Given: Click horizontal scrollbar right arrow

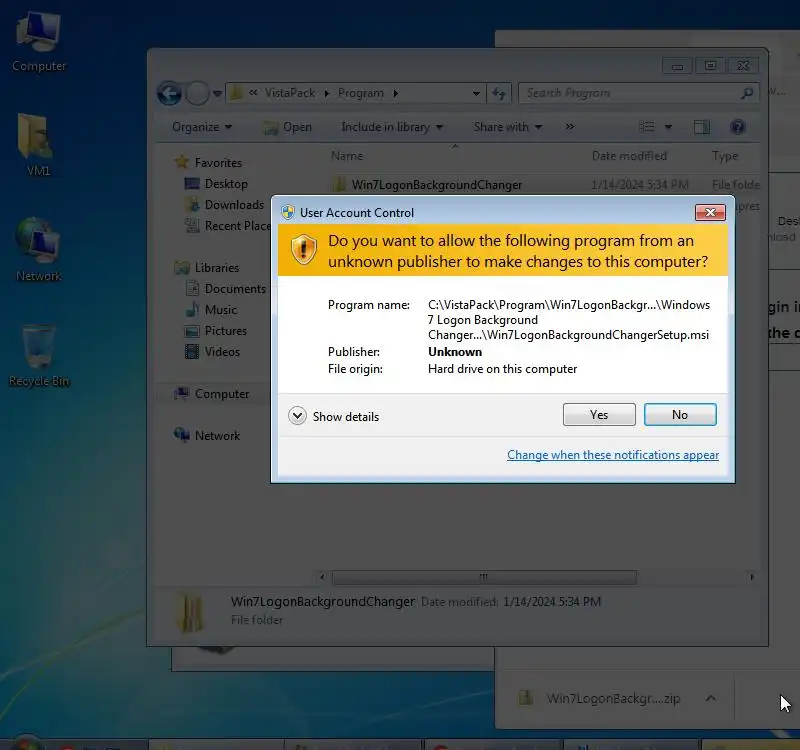Looking at the screenshot, I should coord(752,577).
